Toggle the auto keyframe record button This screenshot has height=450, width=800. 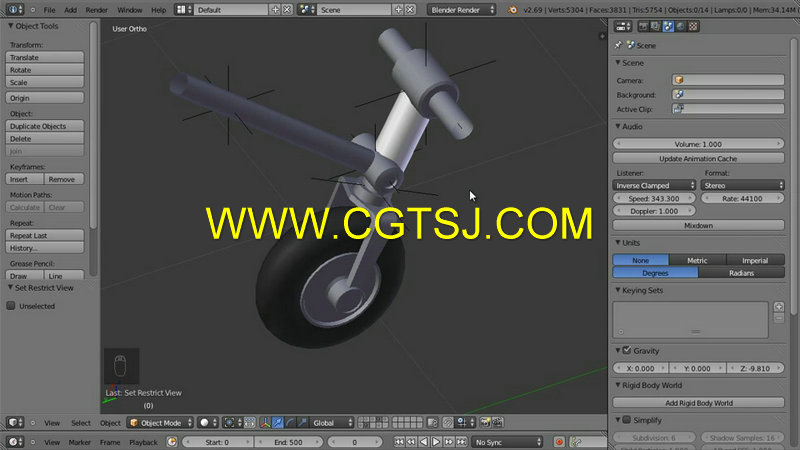[559, 442]
